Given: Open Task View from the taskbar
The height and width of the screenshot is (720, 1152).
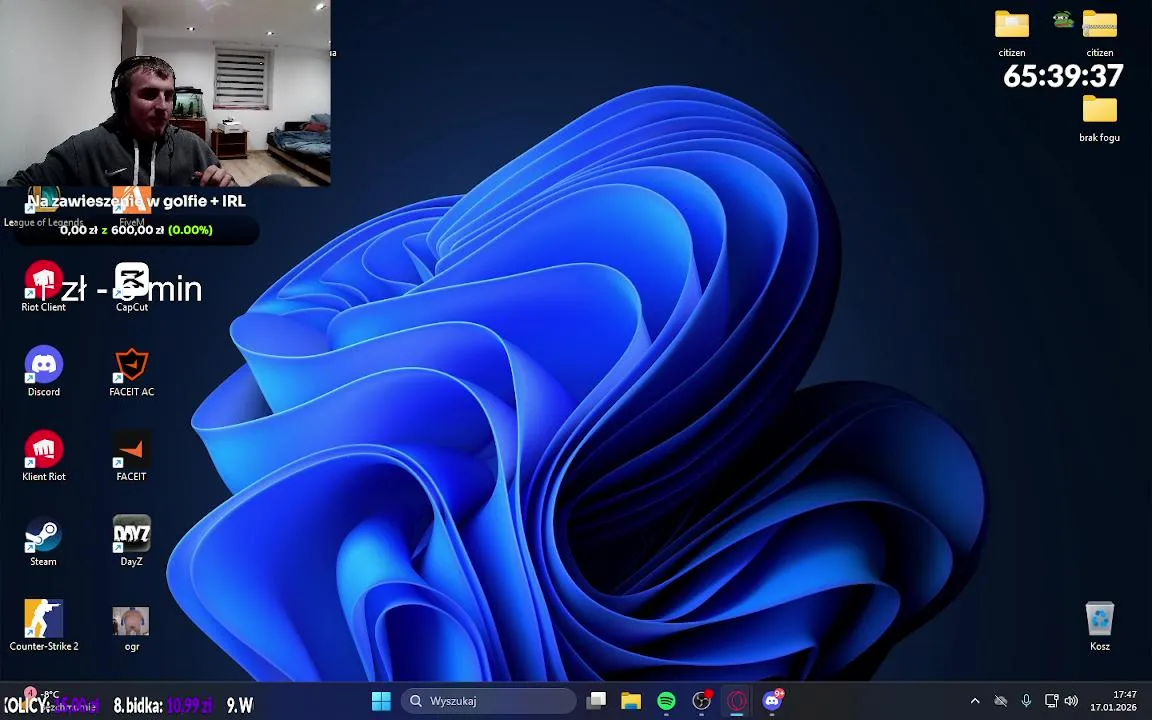Looking at the screenshot, I should (596, 701).
